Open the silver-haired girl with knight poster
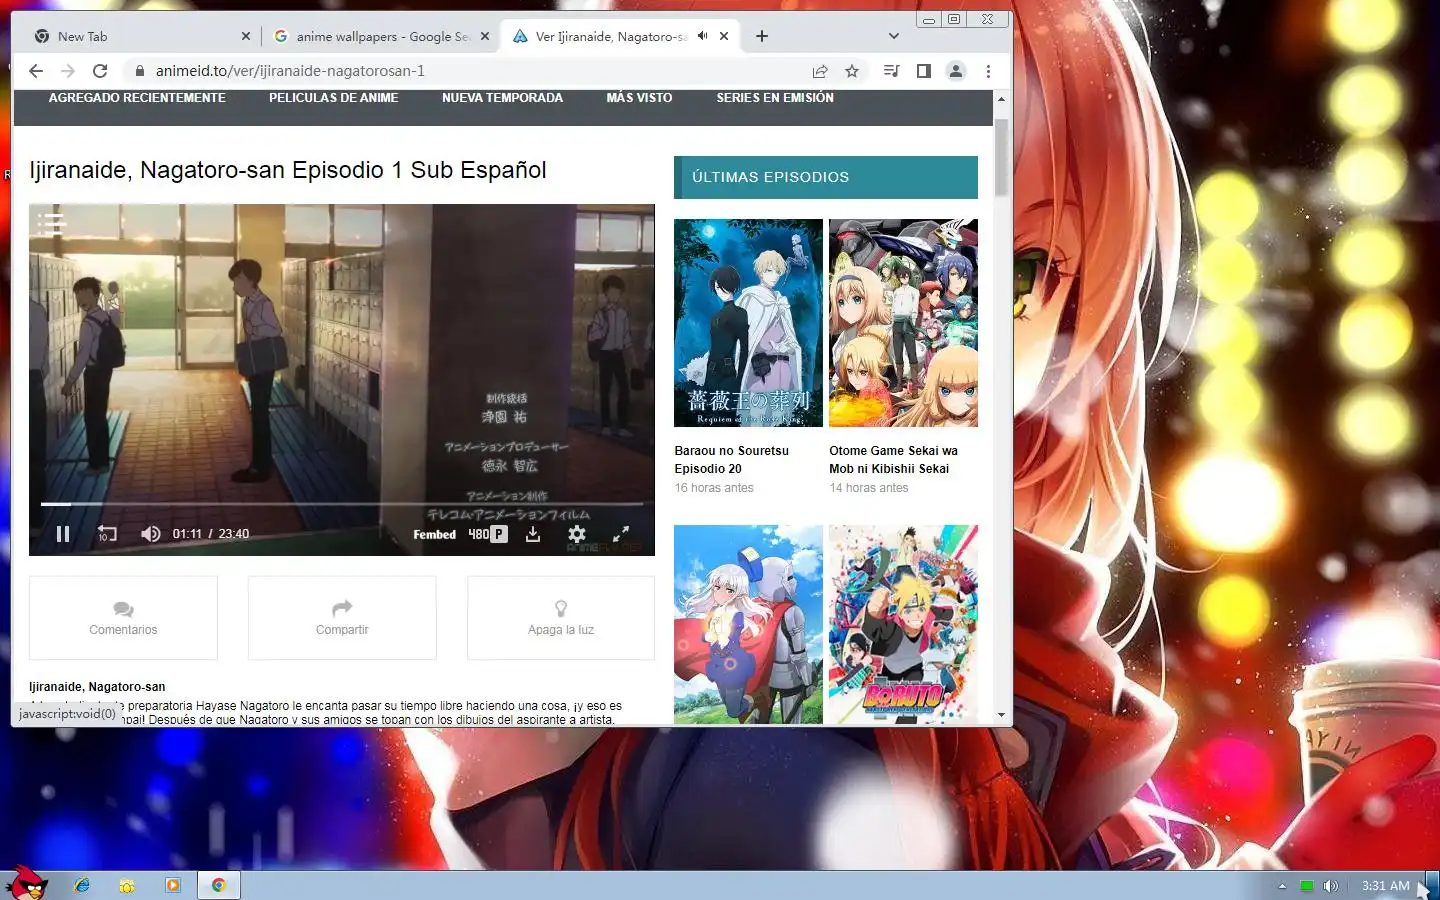The height and width of the screenshot is (900, 1440). pos(748,624)
